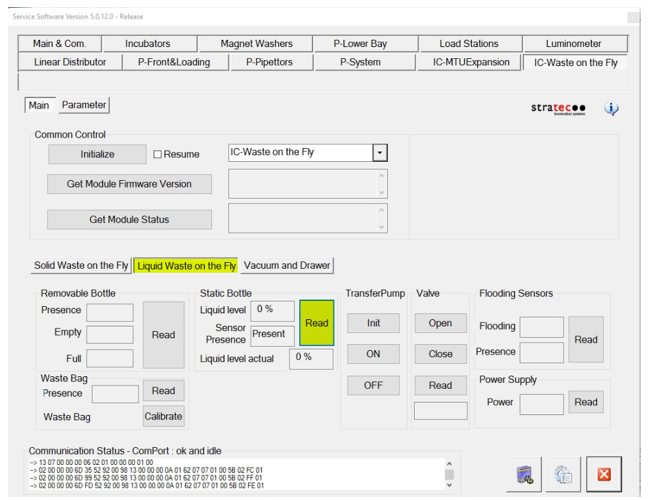Switch to Solid Waste on the Fly
Image resolution: width=649 pixels, height=500 pixels.
pyautogui.click(x=81, y=266)
